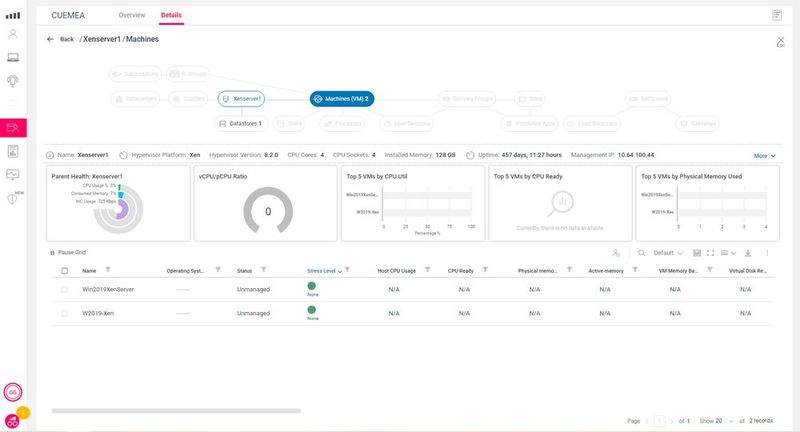Filter the Operating System column
Image resolution: width=800 pixels, height=432 pixels.
point(218,270)
